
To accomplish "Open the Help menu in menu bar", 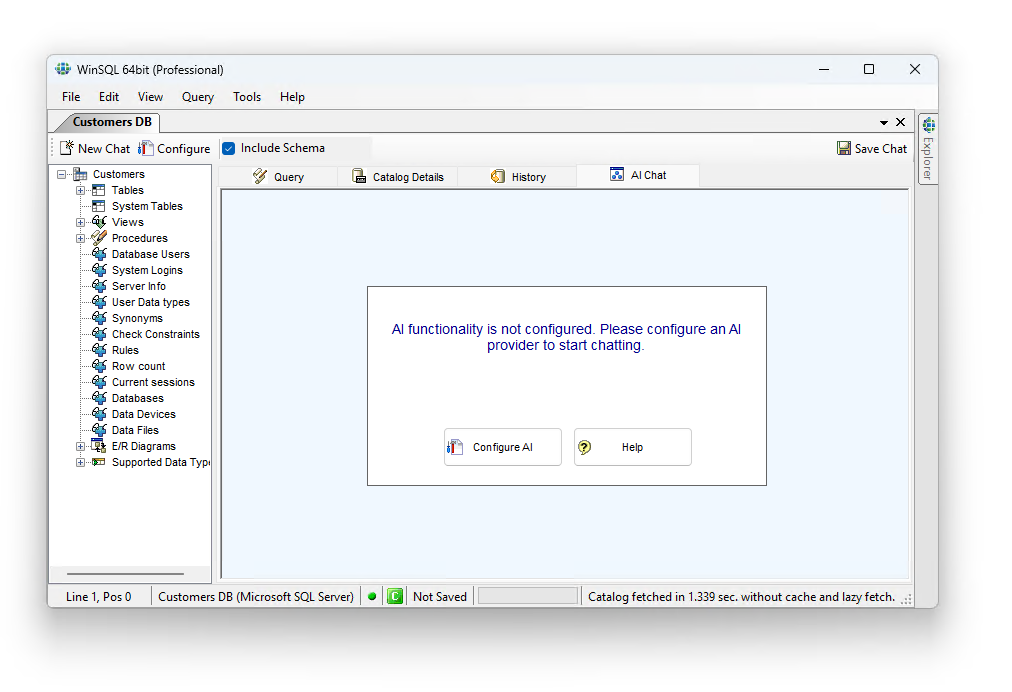I will tap(292, 97).
